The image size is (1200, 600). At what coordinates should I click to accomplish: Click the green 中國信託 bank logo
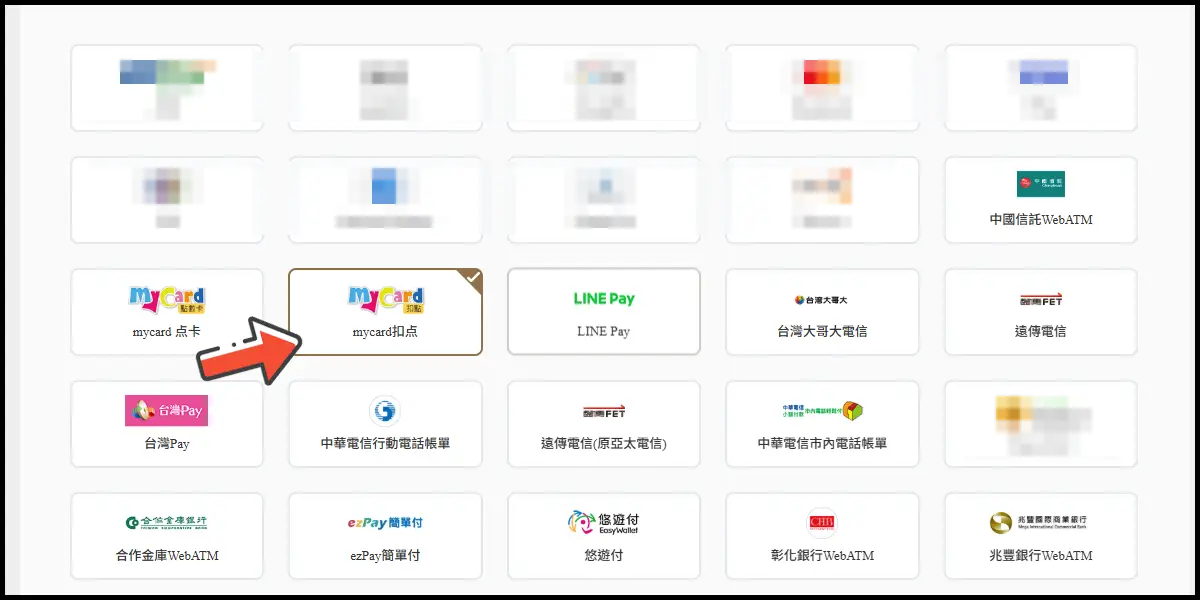(x=1041, y=184)
